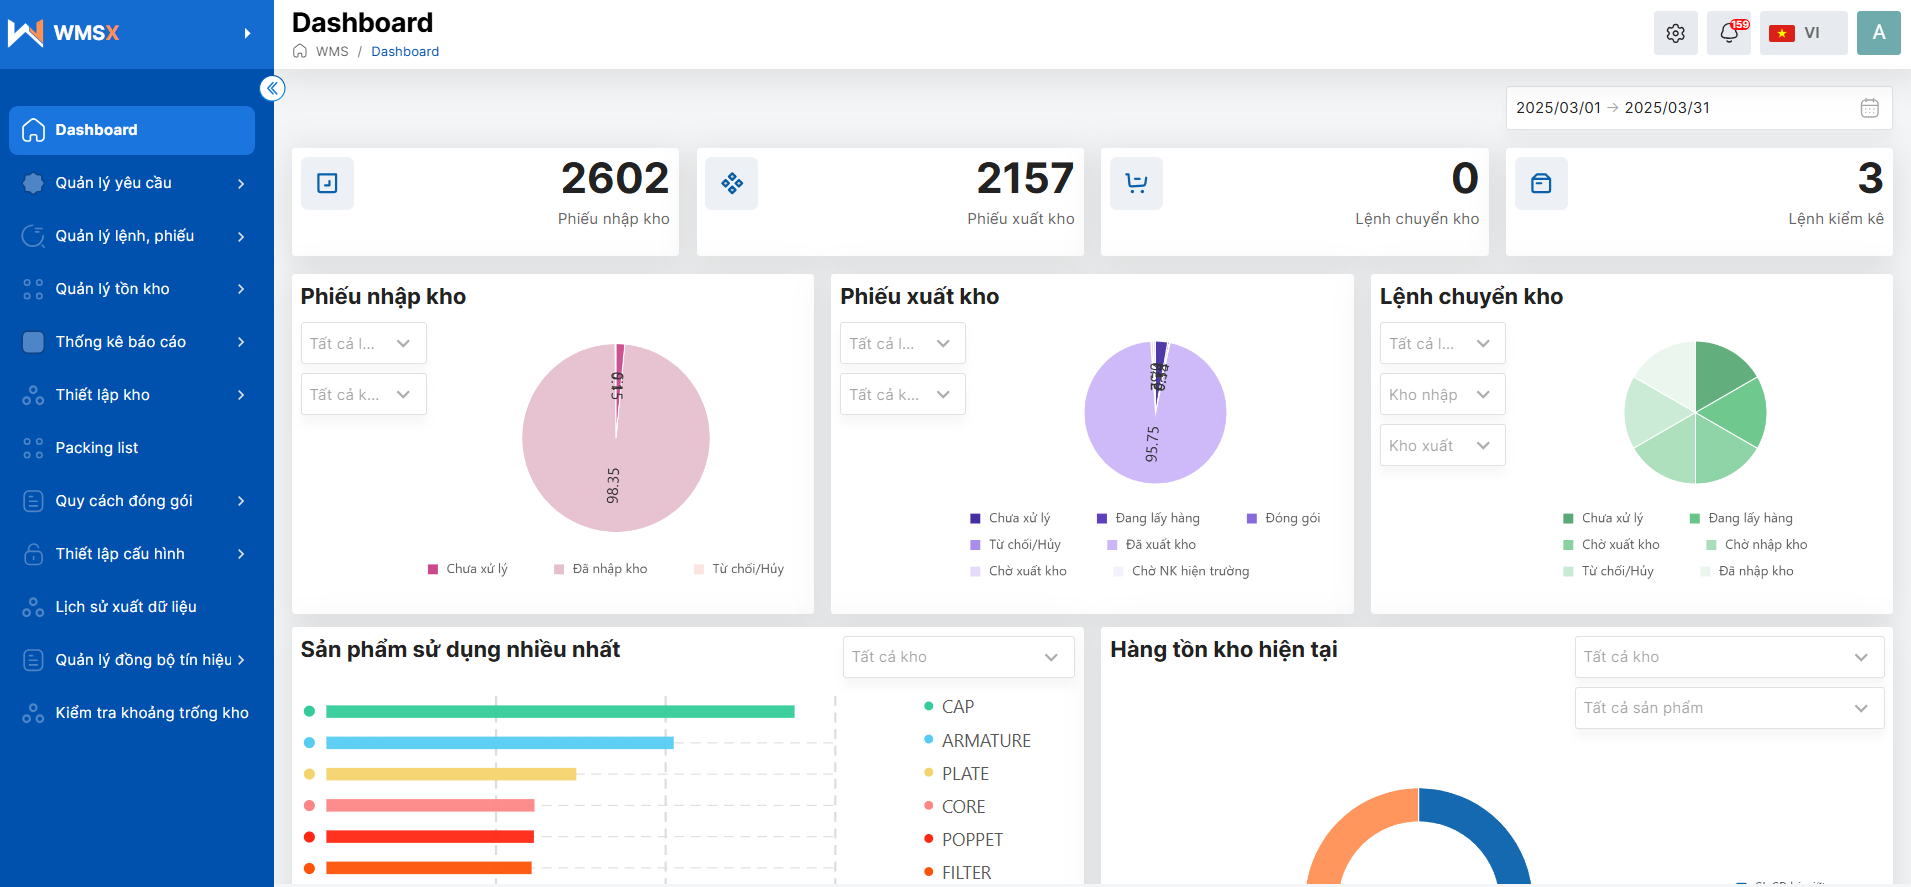Switch language with the VI button
The width and height of the screenshot is (1911, 887).
coord(1802,33)
